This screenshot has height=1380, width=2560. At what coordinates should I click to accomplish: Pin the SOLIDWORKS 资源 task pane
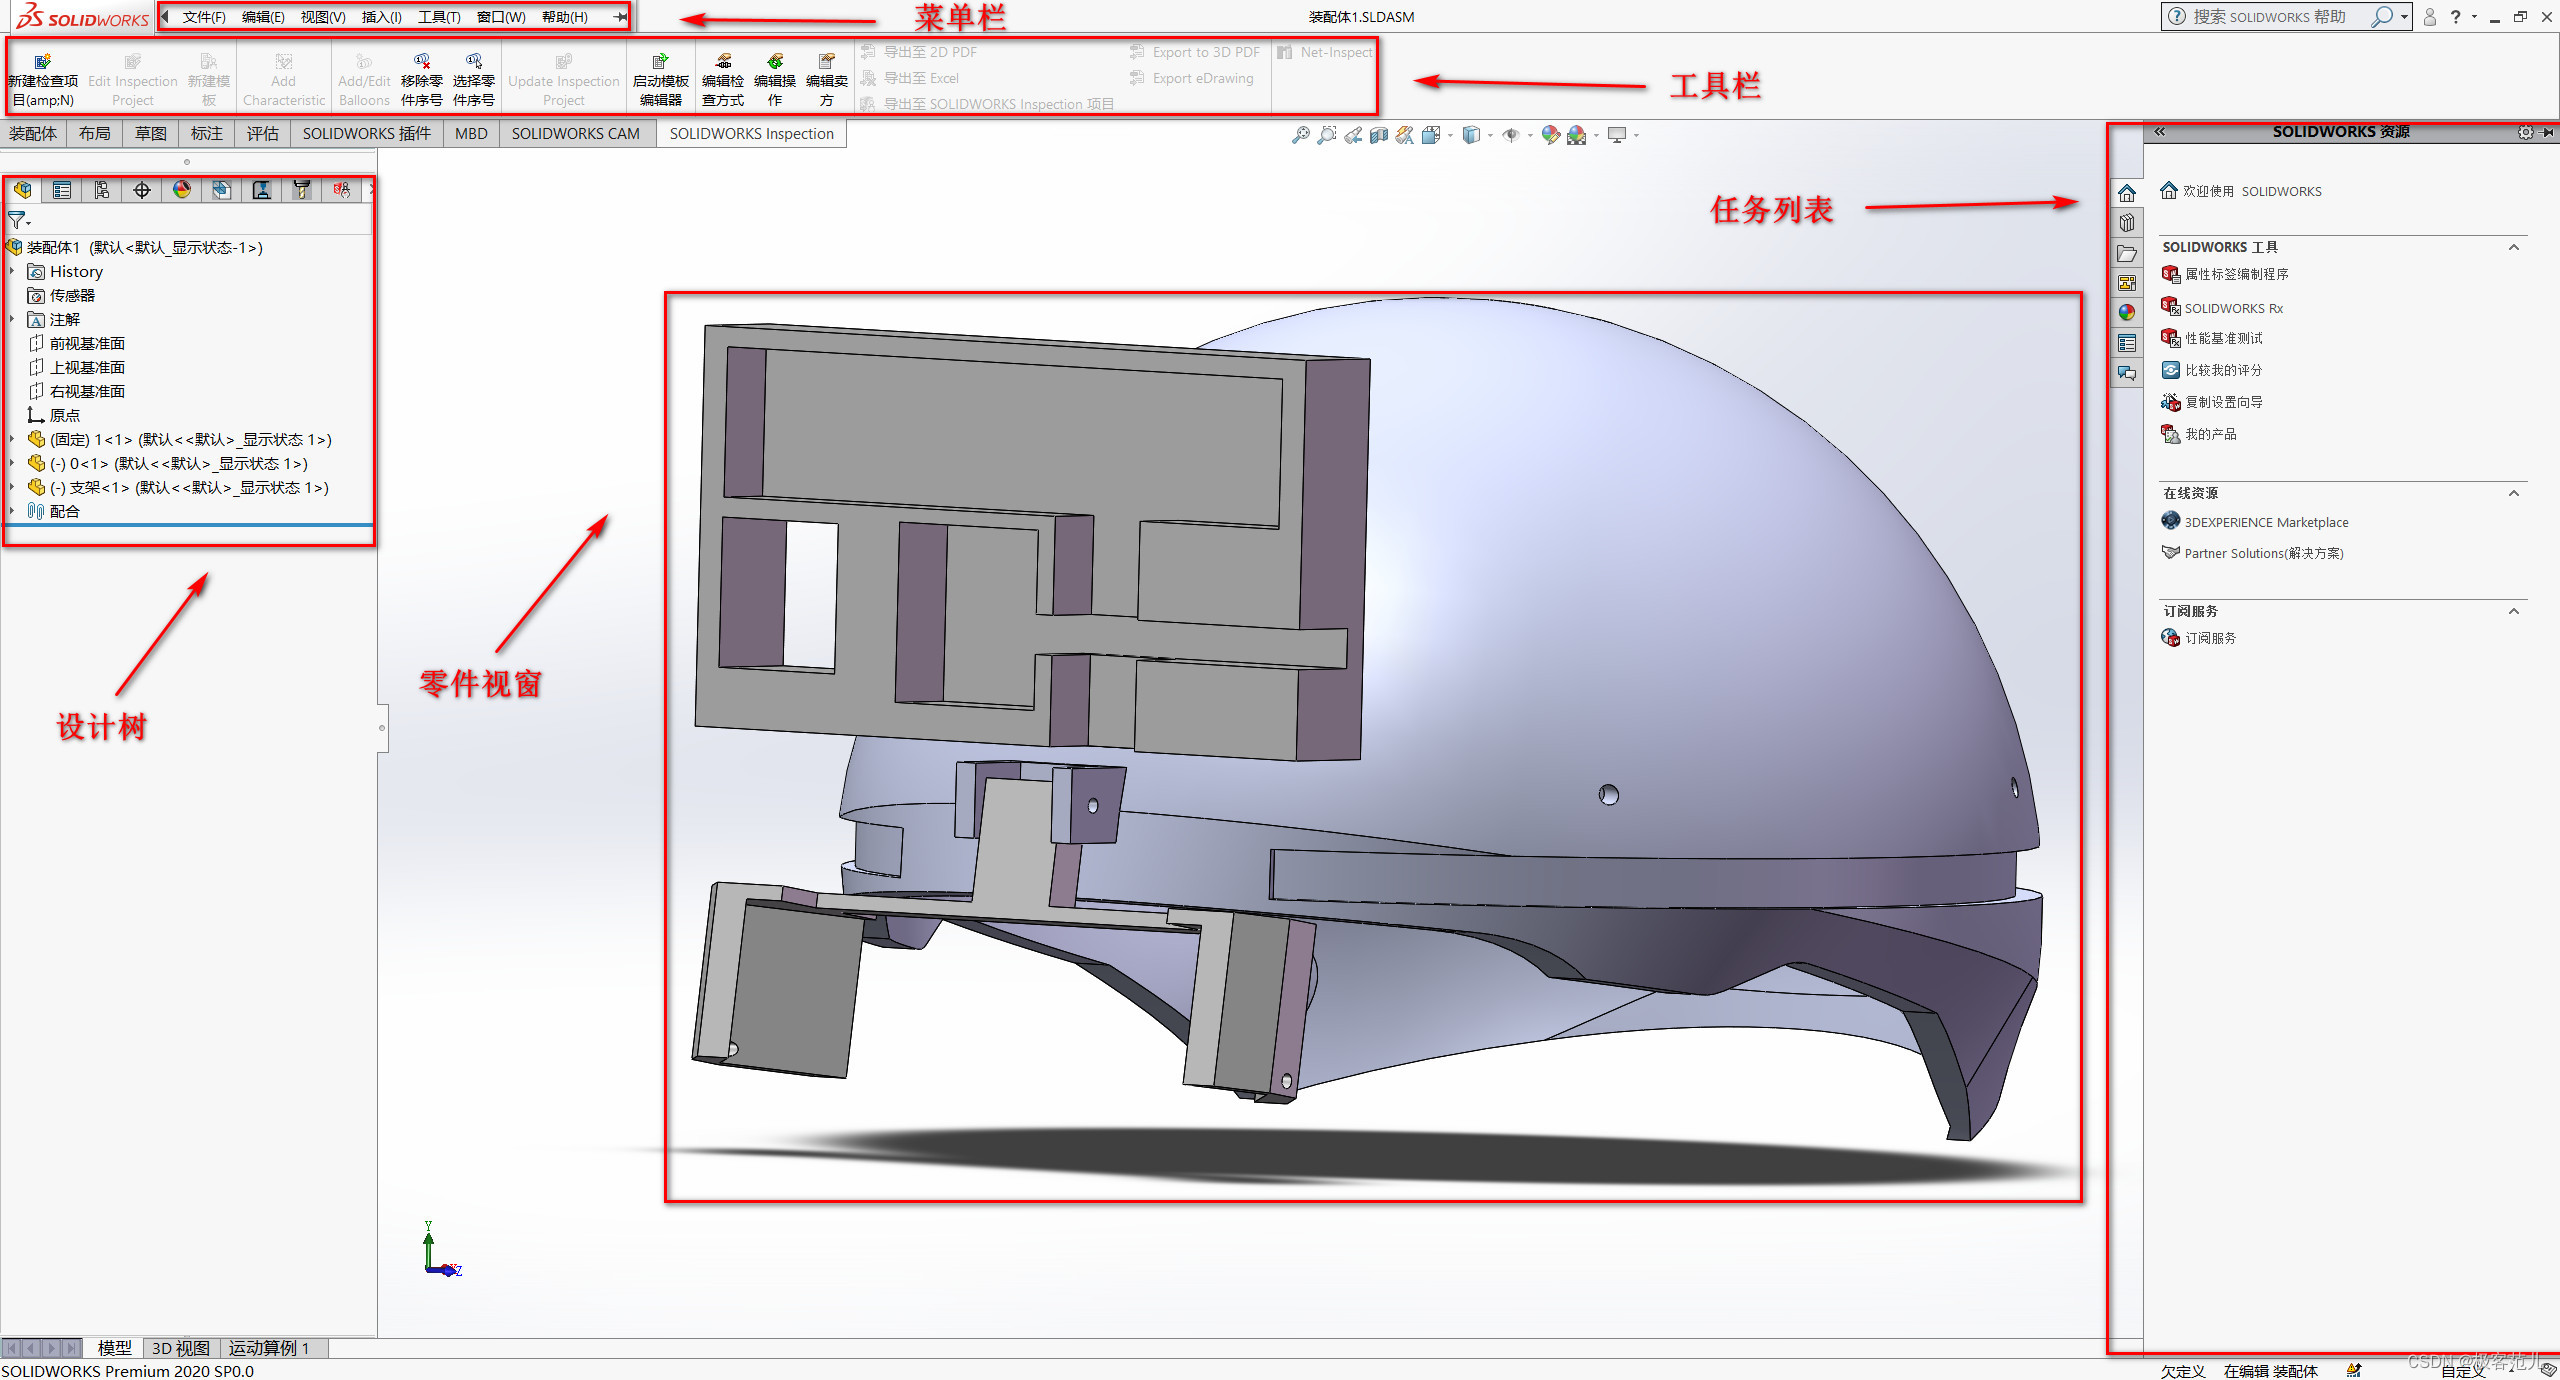[2548, 132]
